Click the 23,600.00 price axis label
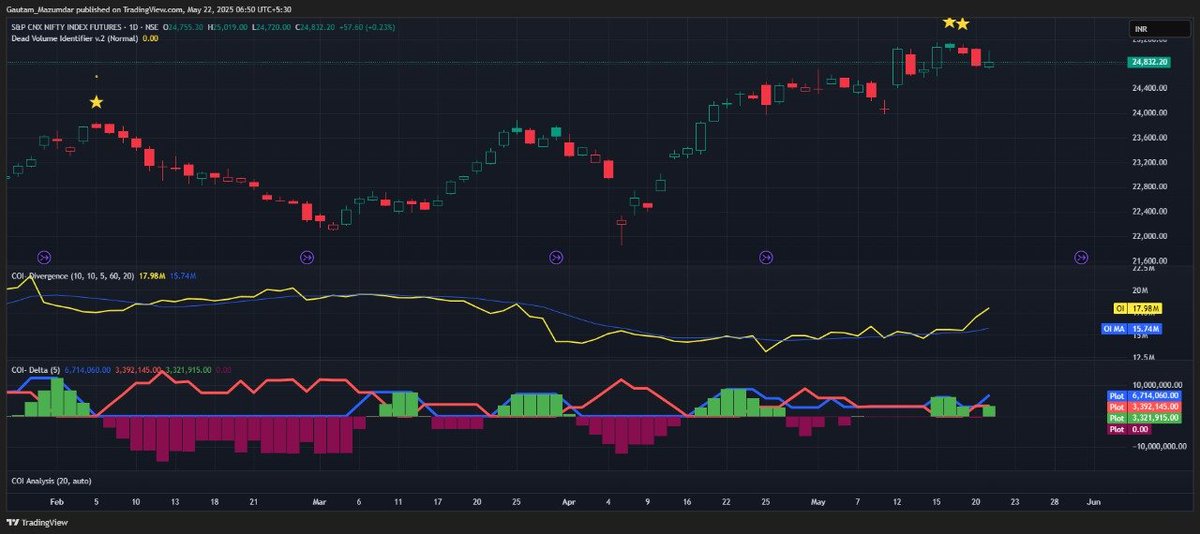Image resolution: width=1200 pixels, height=534 pixels. pos(1150,137)
